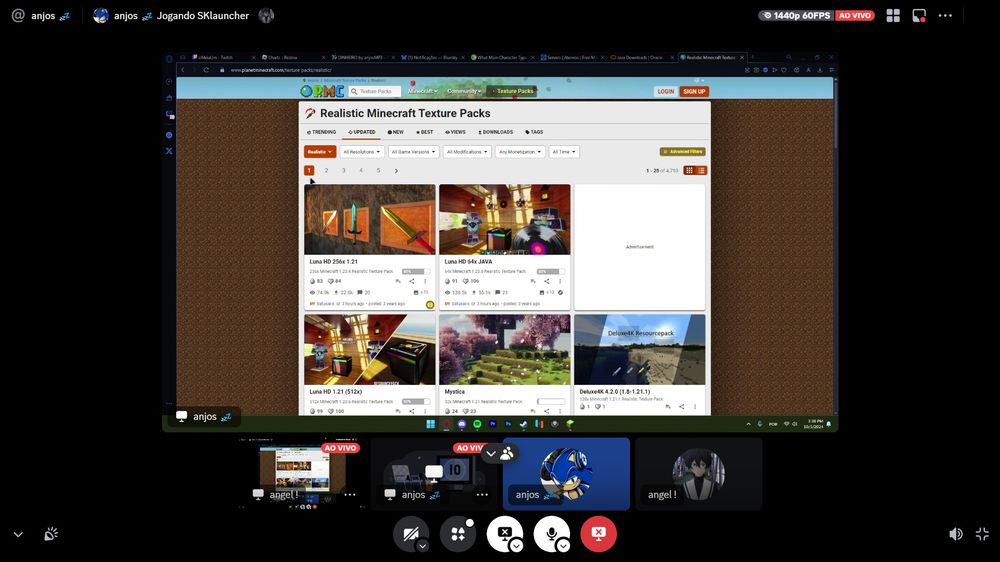The image size is (1000, 562).
Task: Click the Windows Start button in streamed taskbar
Action: click(430, 424)
